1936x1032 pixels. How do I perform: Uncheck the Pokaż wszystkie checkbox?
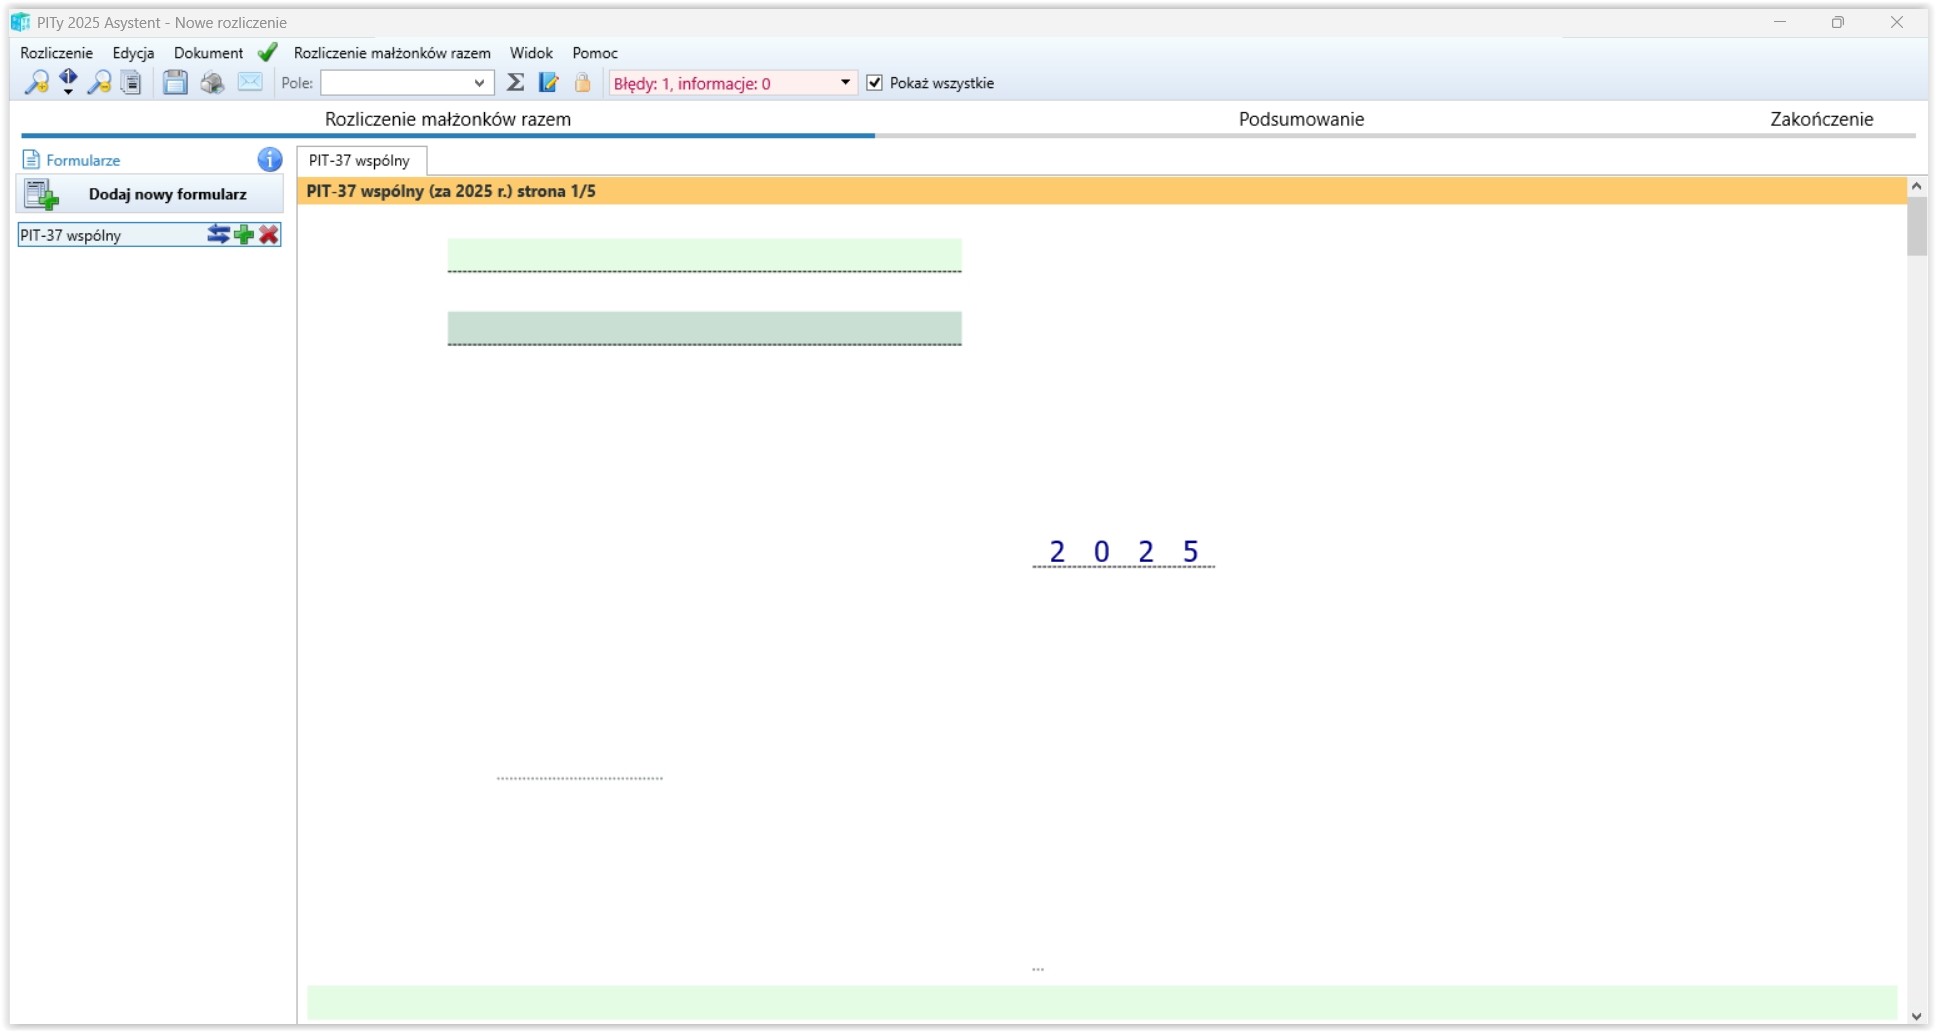tap(875, 83)
